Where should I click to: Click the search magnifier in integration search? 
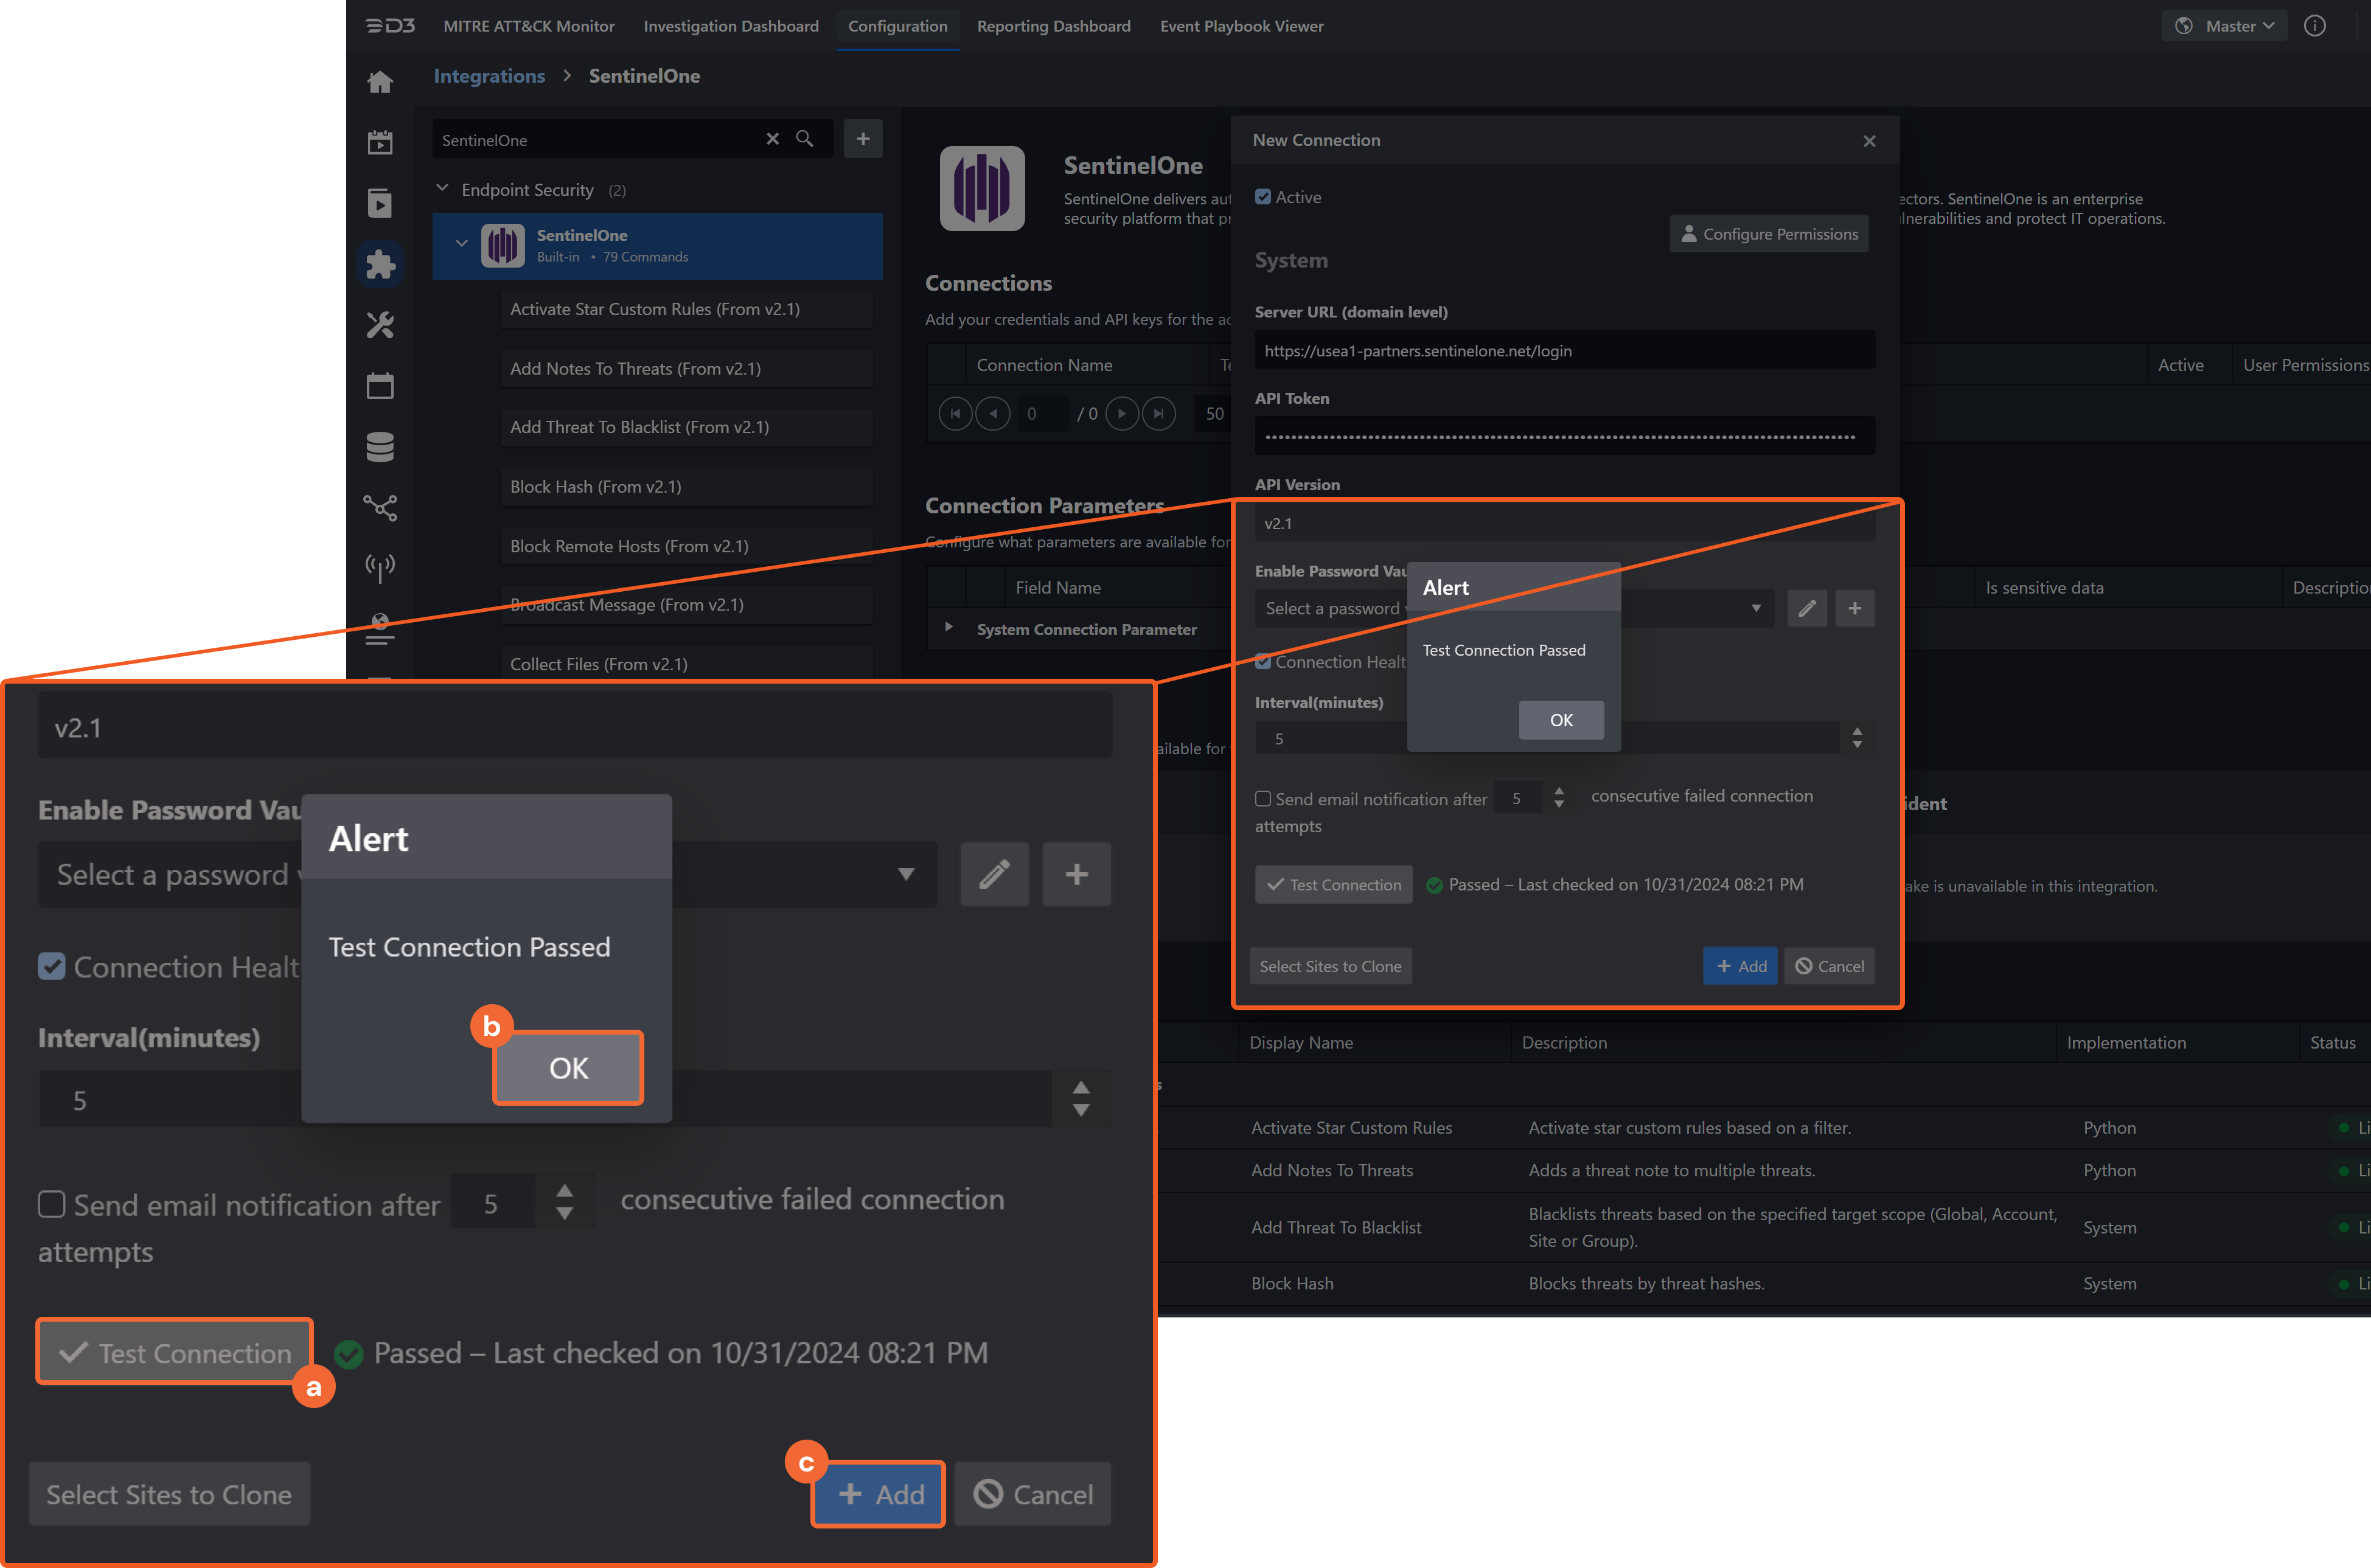coord(805,139)
